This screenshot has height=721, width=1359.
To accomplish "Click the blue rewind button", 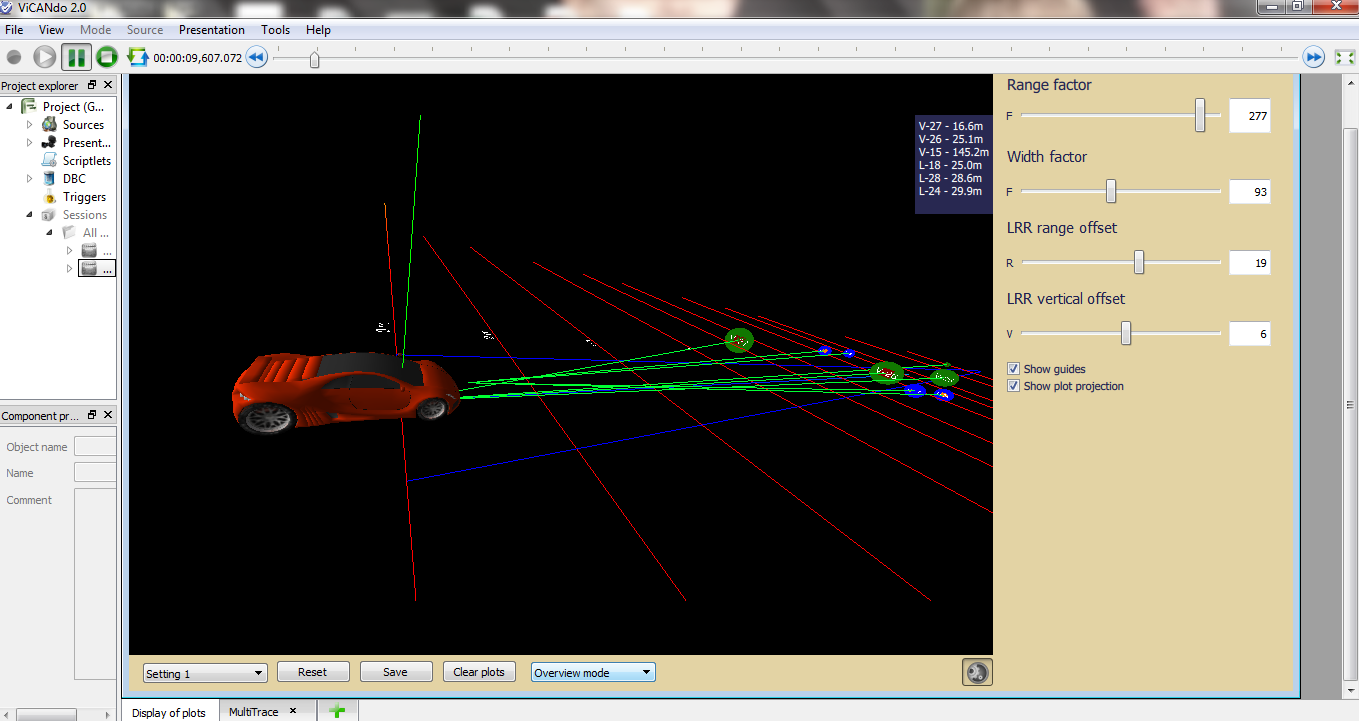I will click(256, 58).
